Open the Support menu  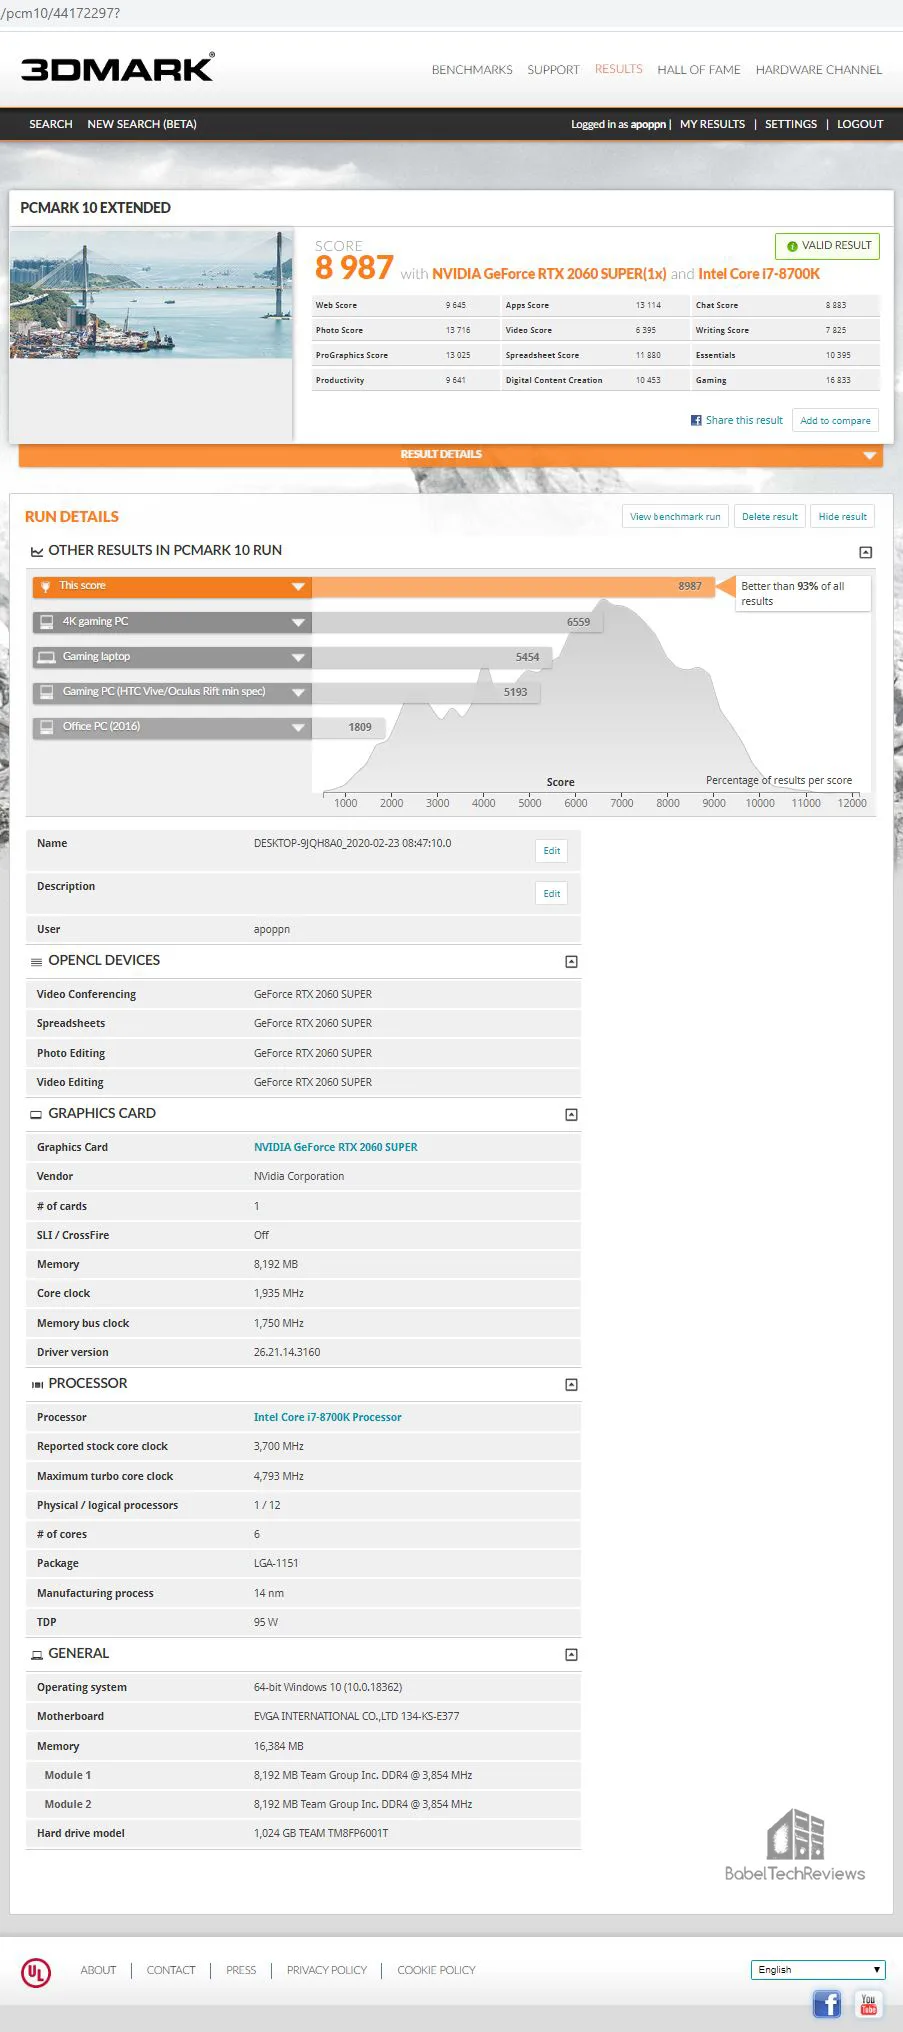553,70
